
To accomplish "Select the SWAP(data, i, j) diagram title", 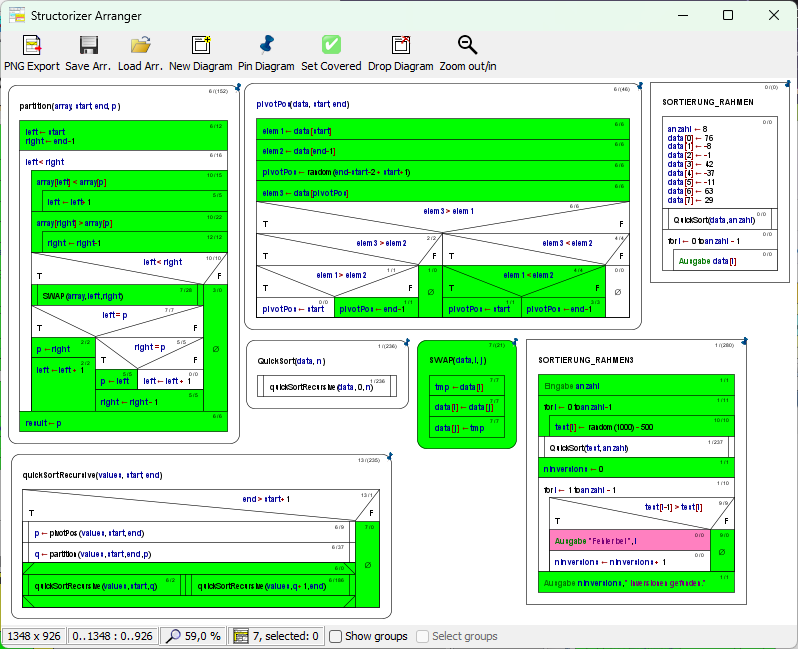I will click(x=458, y=360).
